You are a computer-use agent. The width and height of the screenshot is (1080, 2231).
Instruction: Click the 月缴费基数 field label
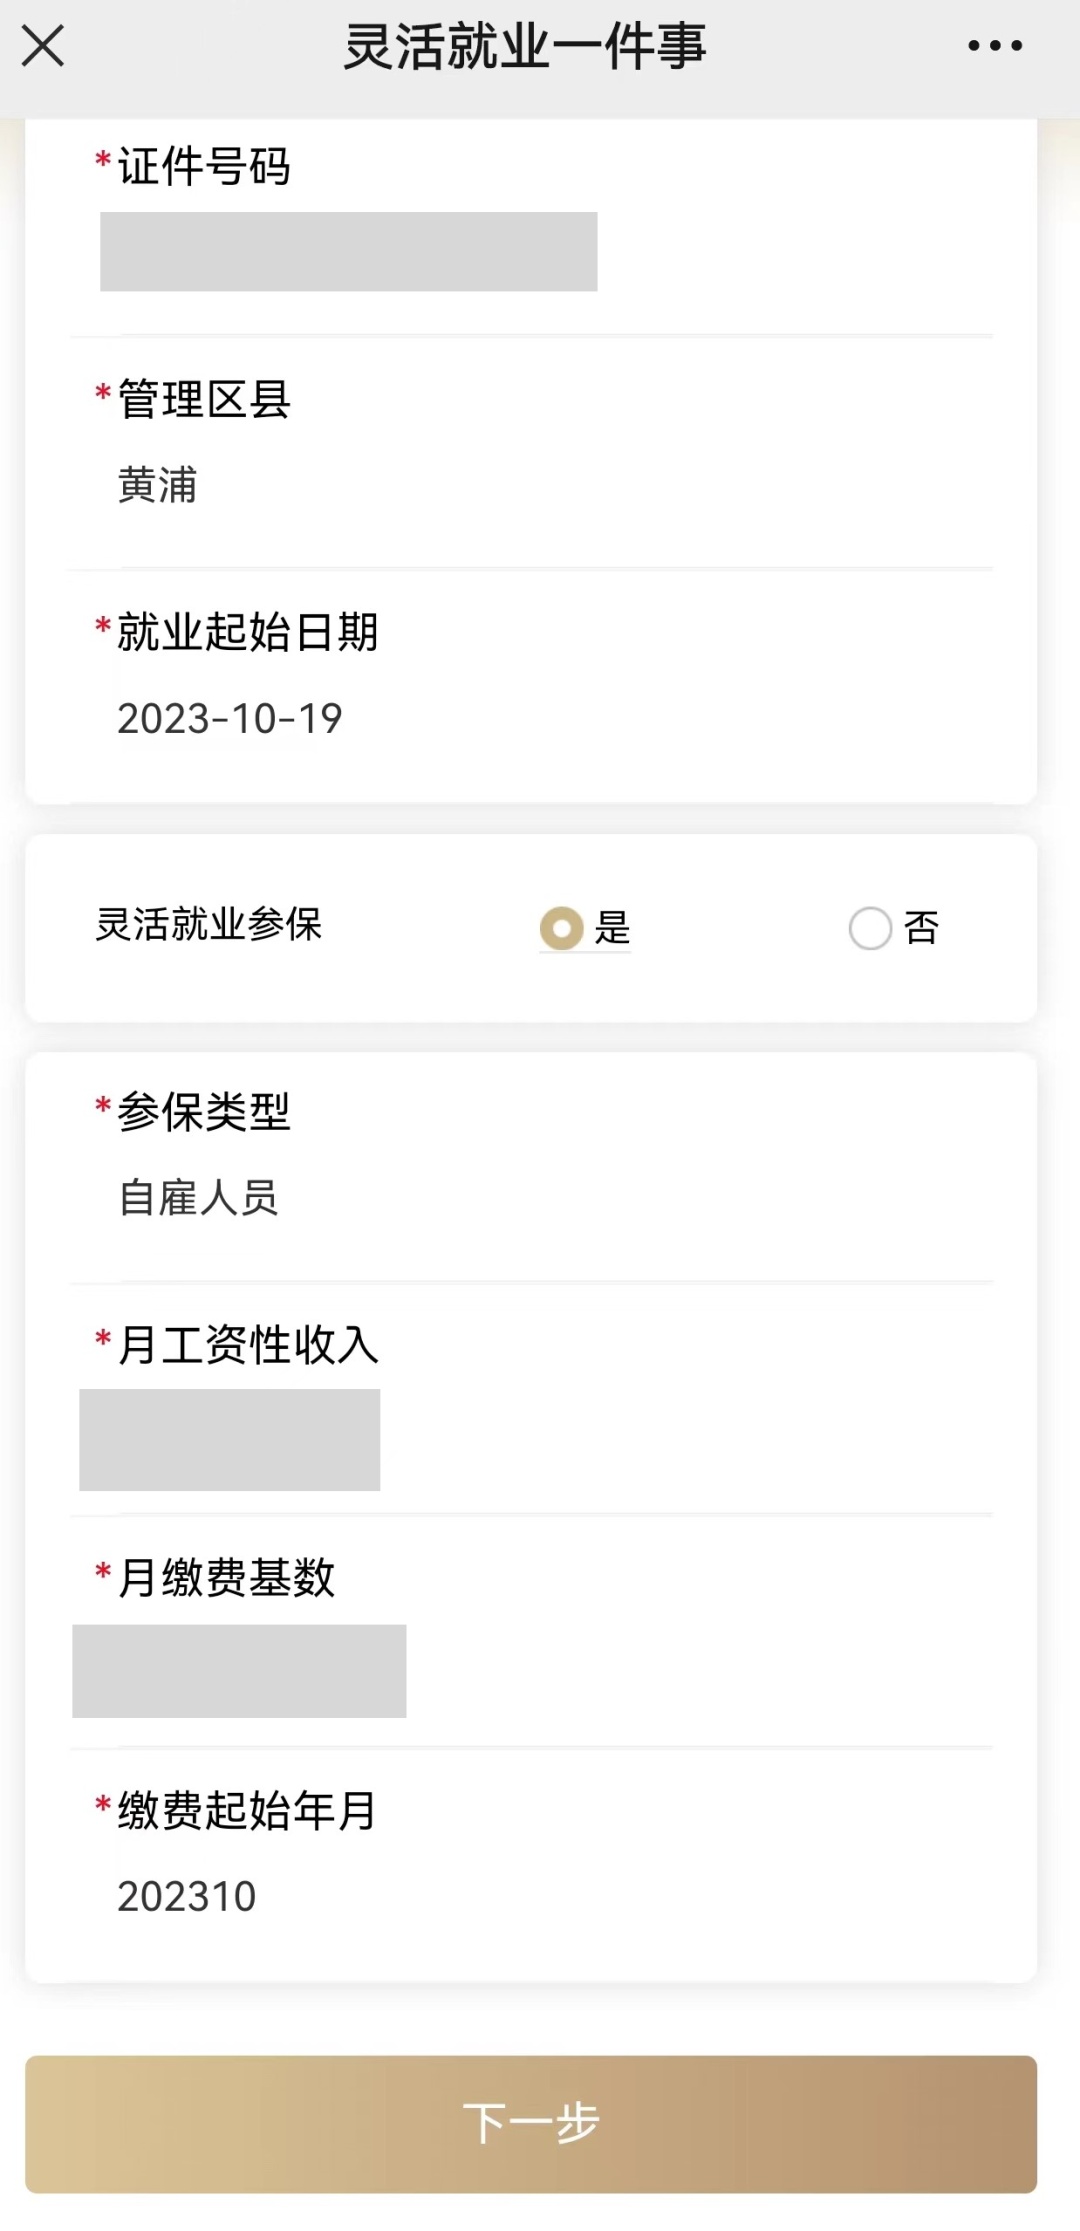tap(226, 1578)
